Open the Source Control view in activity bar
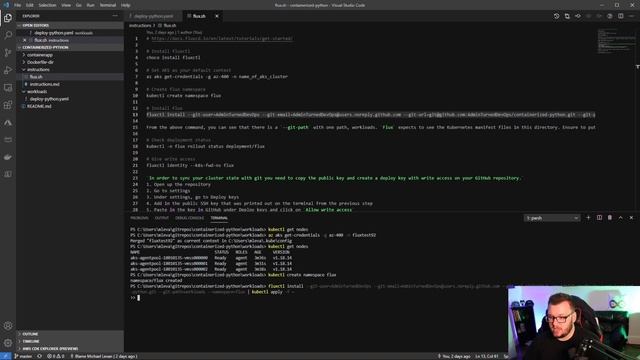640x360 pixels. (x=8, y=53)
